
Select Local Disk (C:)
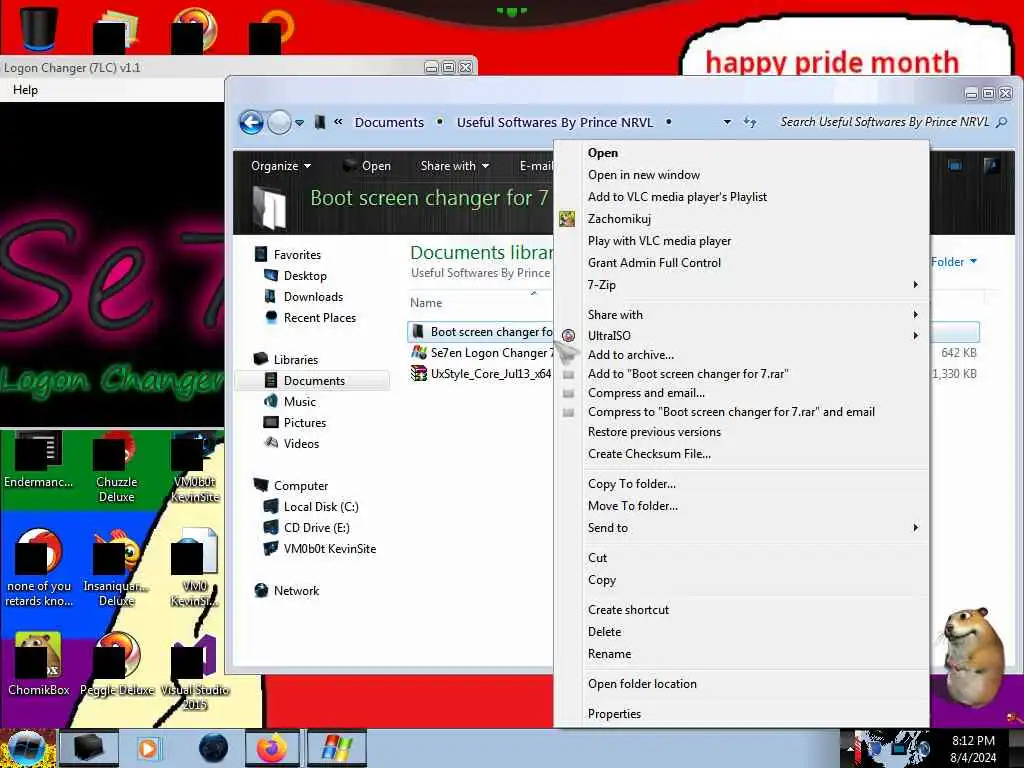[x=311, y=507]
